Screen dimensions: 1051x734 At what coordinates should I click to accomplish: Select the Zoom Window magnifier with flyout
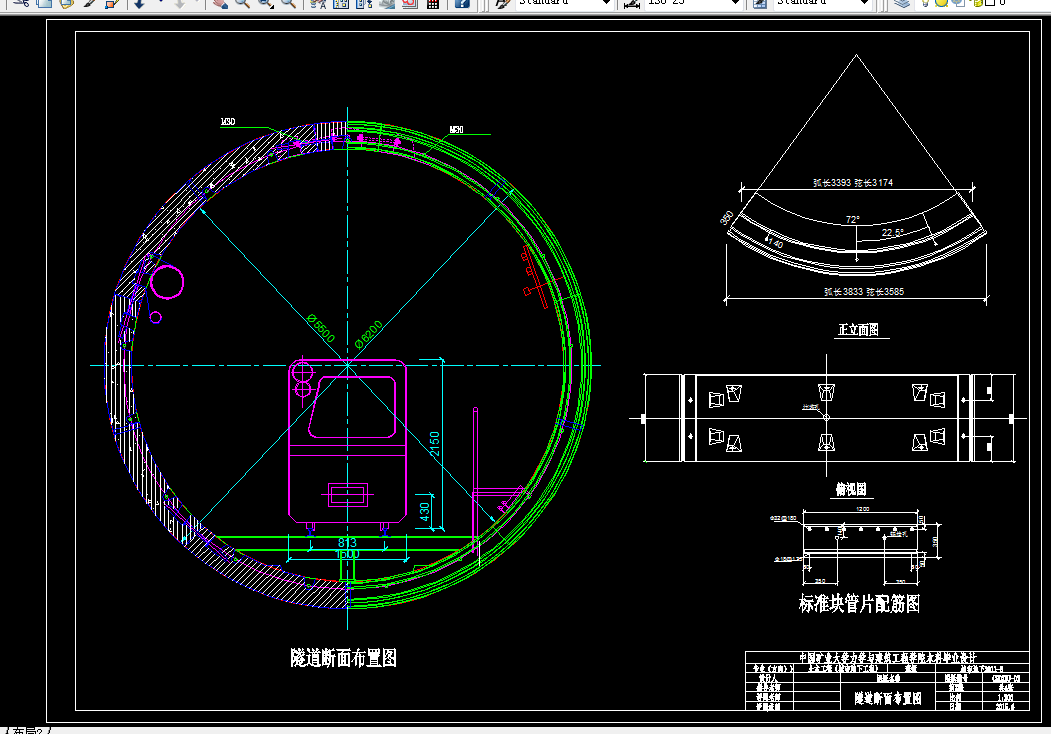(x=265, y=3)
